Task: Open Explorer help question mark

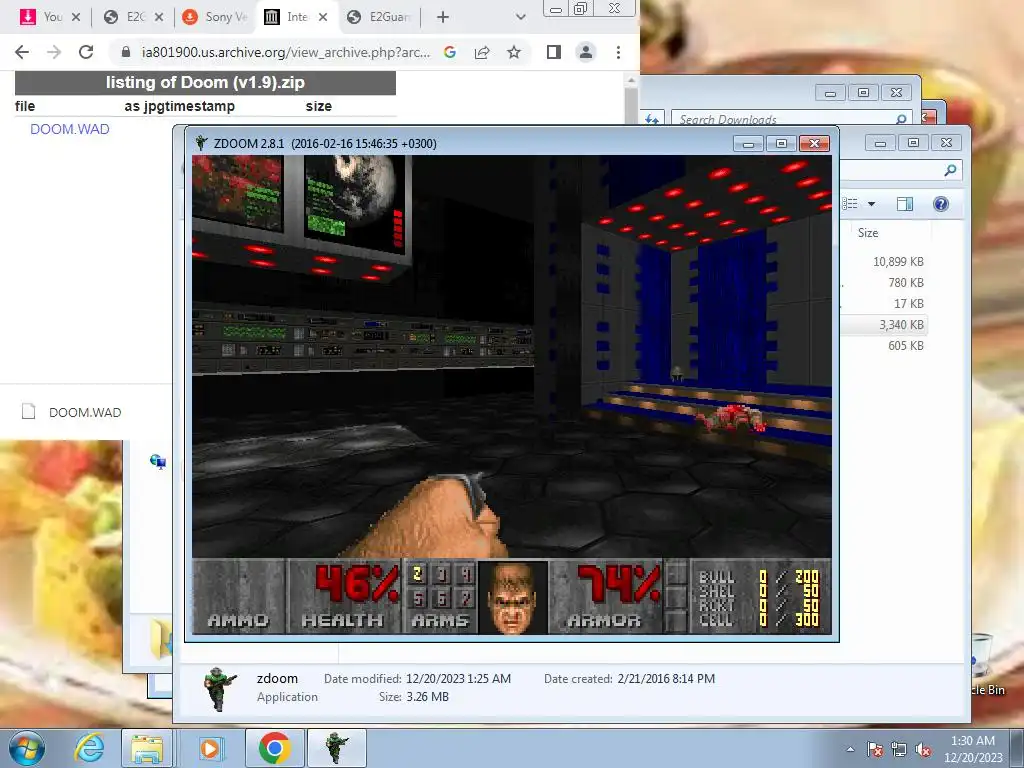Action: [940, 204]
